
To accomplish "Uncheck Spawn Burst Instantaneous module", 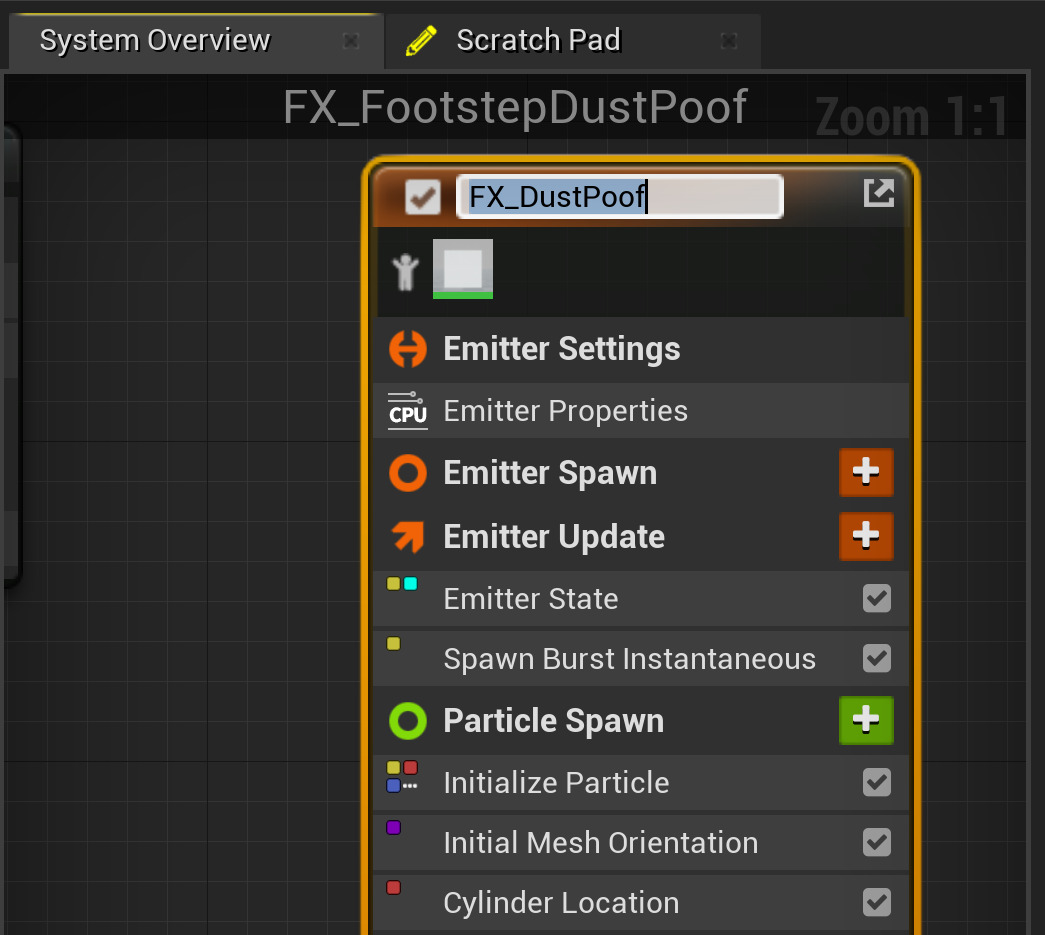I will pos(877,659).
